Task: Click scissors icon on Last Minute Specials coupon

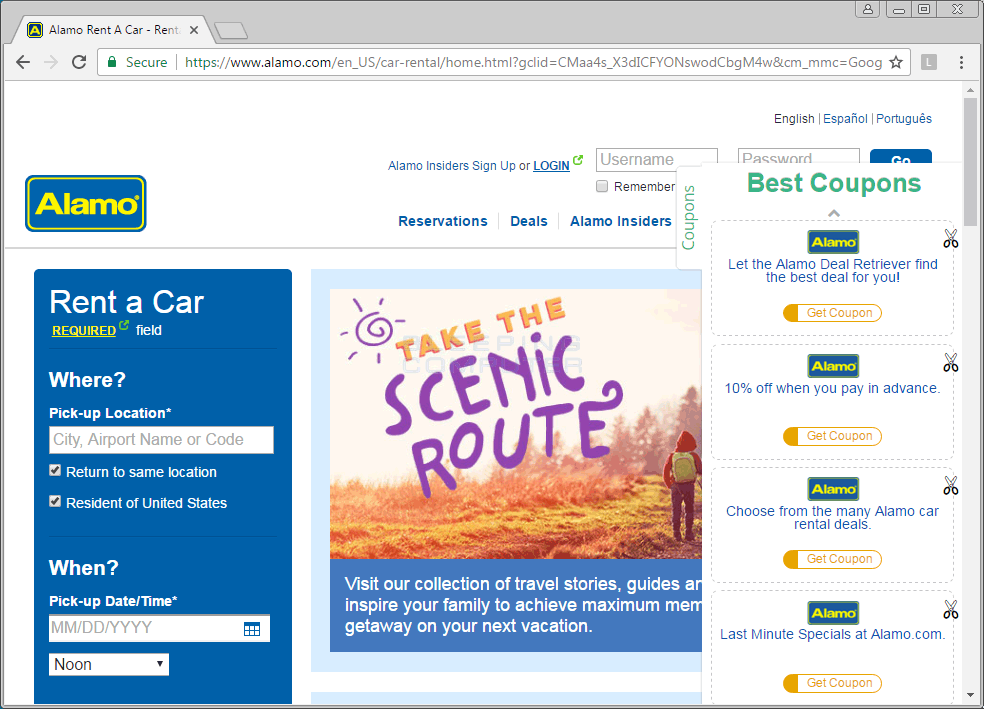Action: coord(950,609)
